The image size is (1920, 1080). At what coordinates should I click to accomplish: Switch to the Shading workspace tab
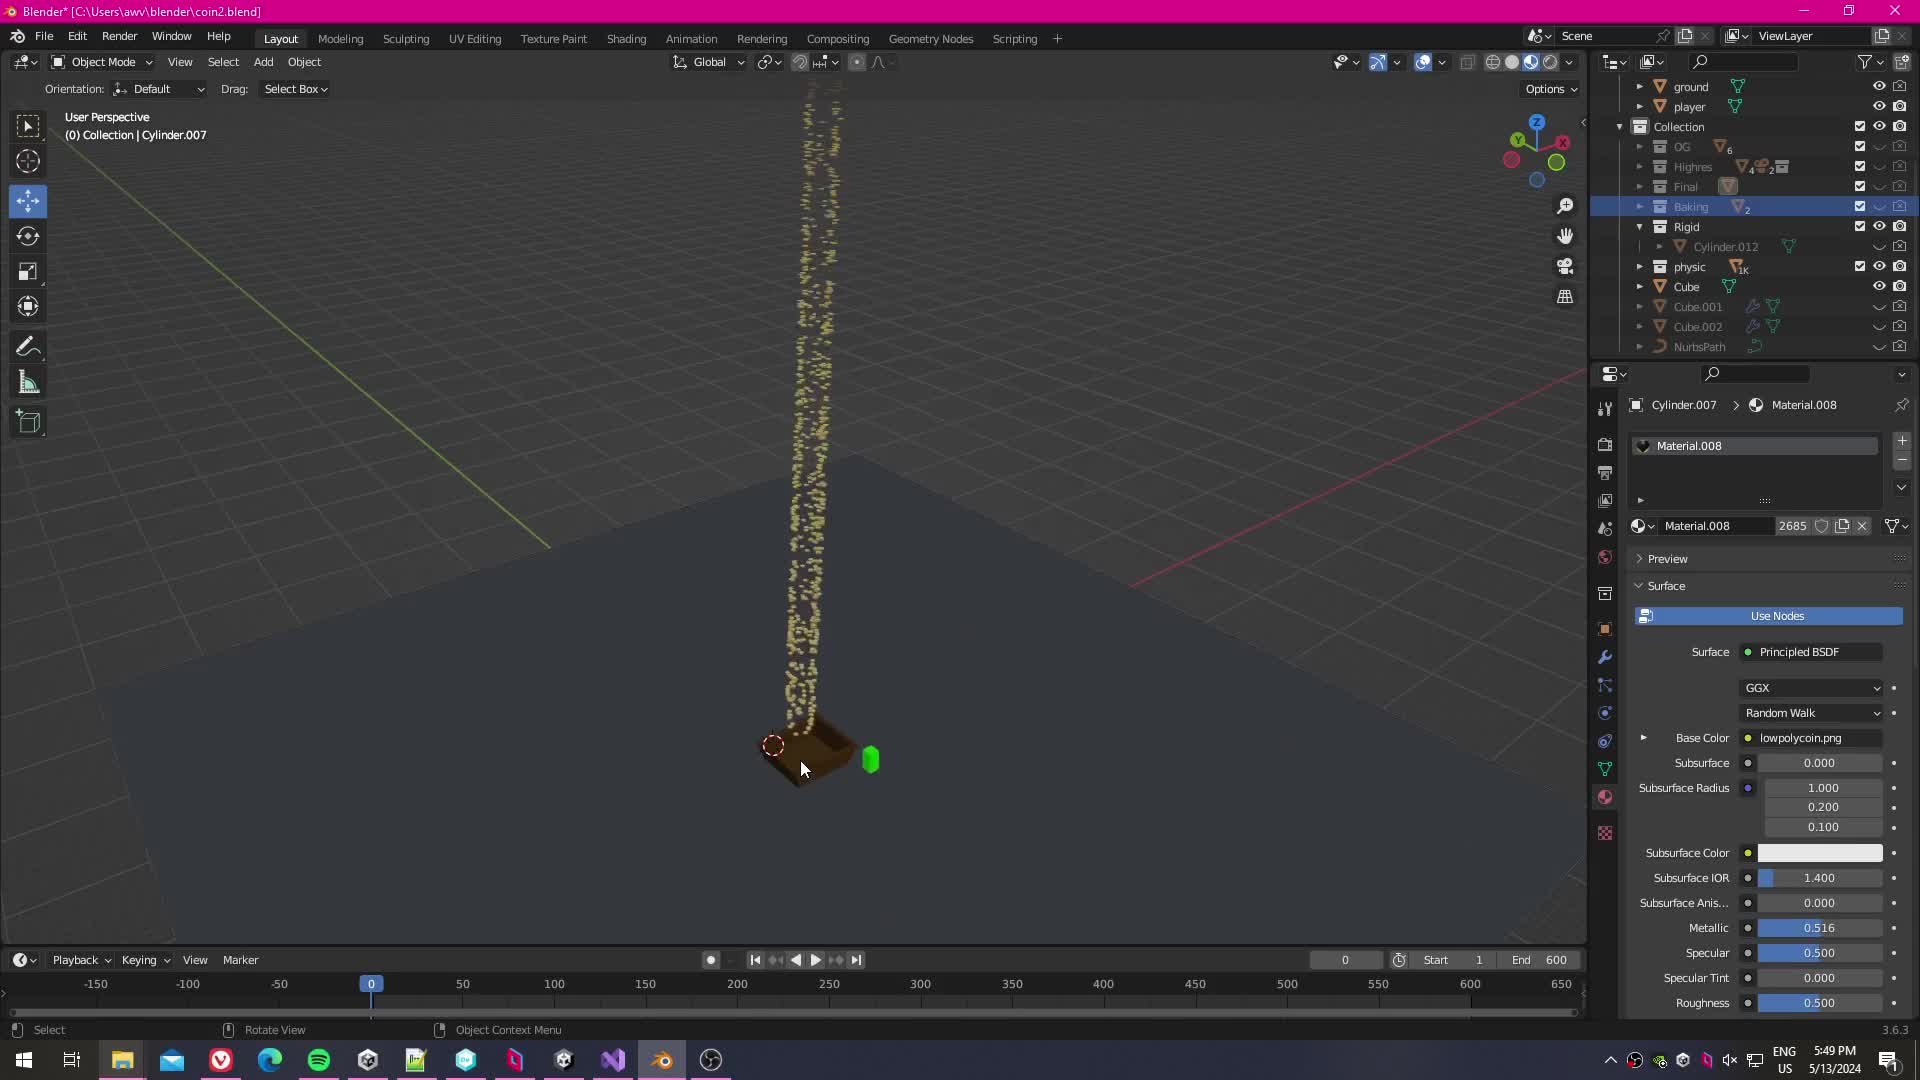coord(626,39)
